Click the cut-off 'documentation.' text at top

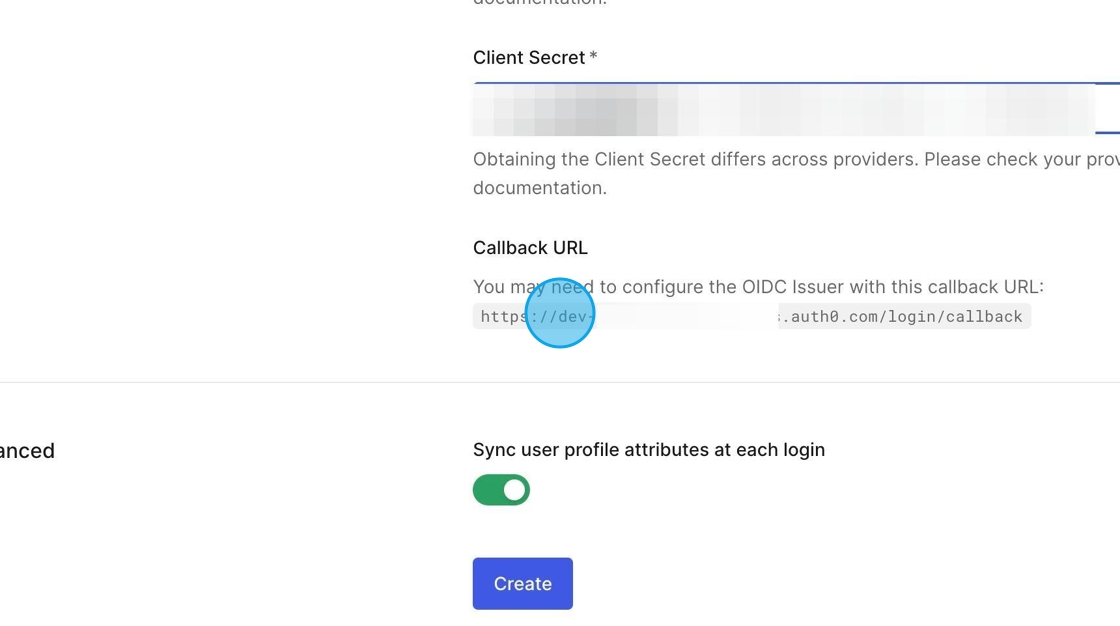coord(539,3)
